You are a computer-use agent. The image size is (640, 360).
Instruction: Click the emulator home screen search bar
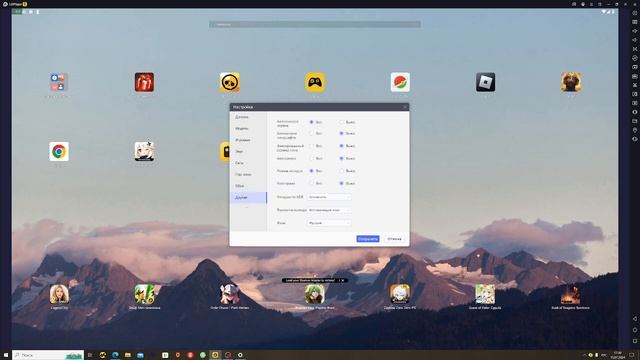(x=315, y=24)
